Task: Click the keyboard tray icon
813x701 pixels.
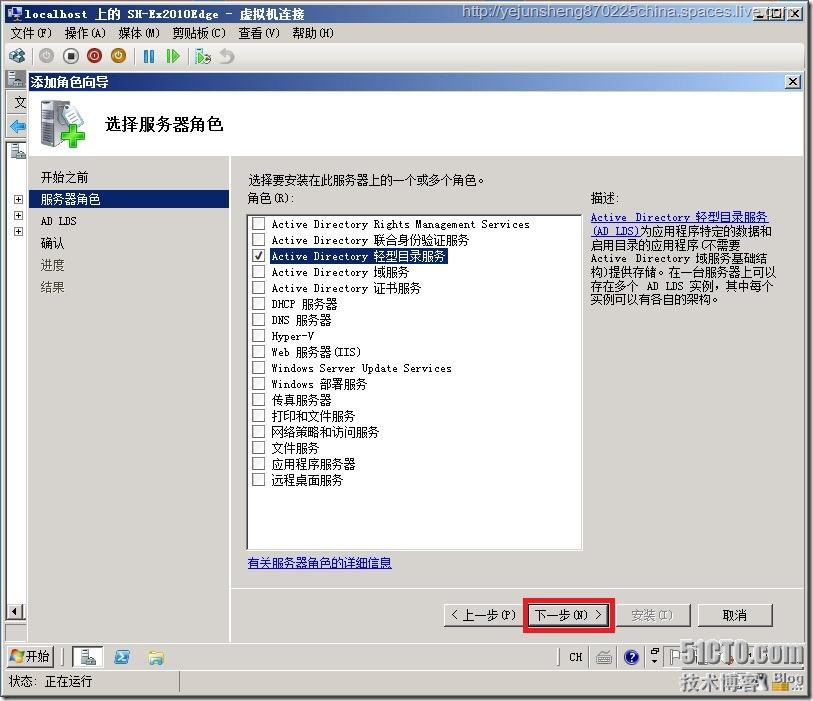Action: click(604, 657)
